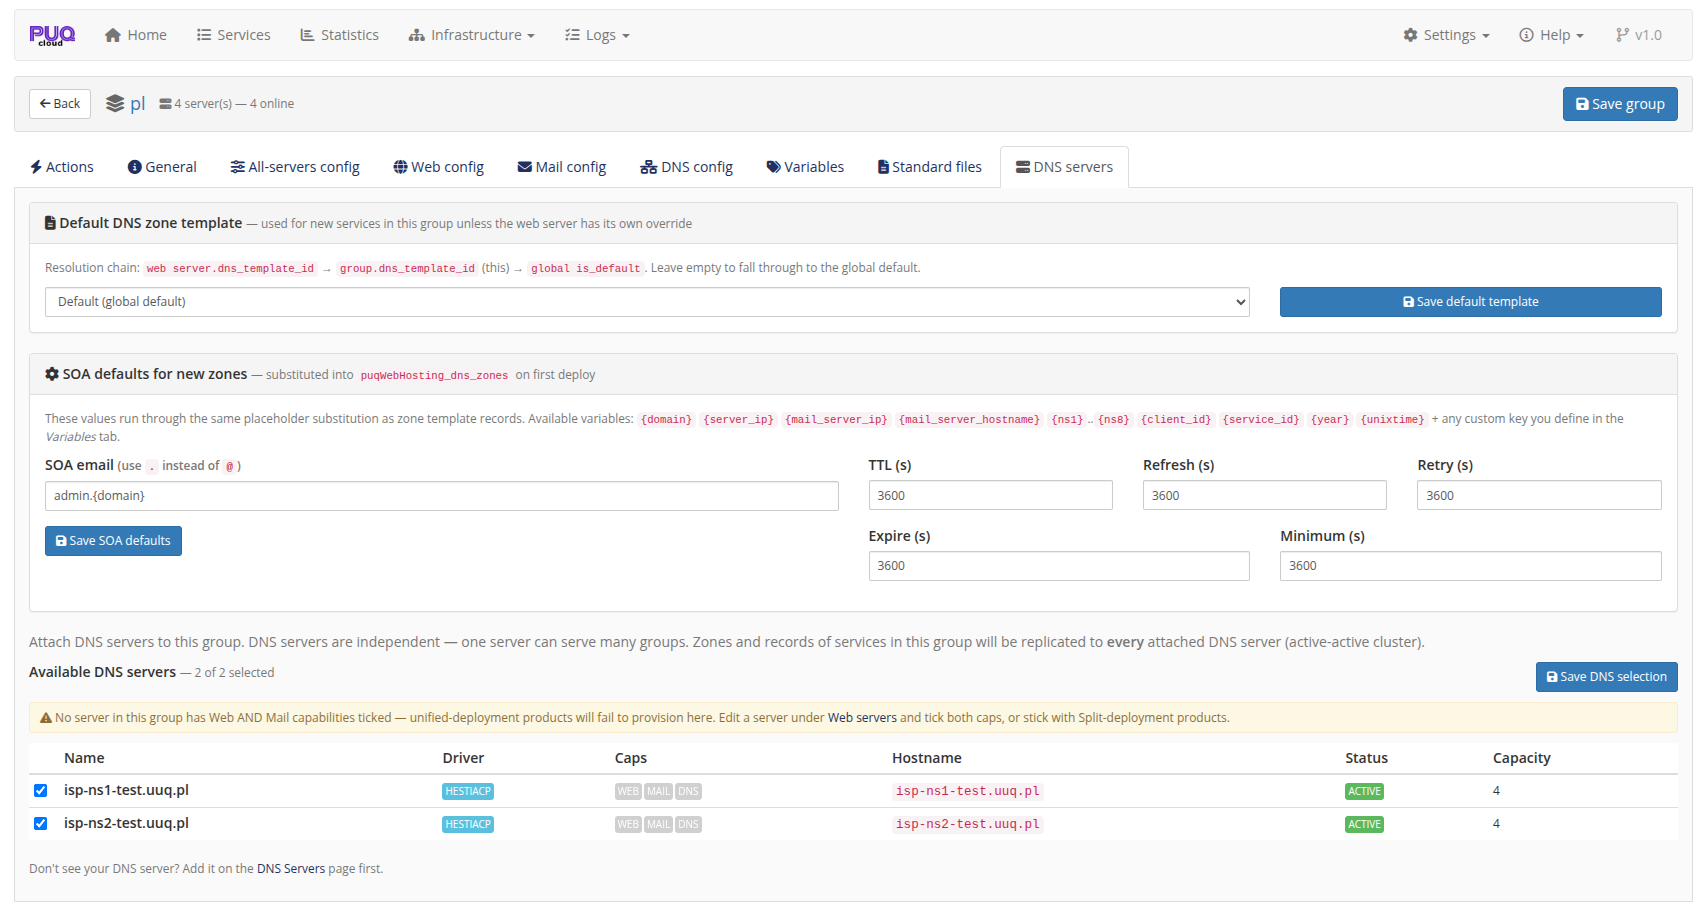Viewport: 1703px width, 908px height.
Task: Click the Web config globe icon
Action: (x=400, y=167)
